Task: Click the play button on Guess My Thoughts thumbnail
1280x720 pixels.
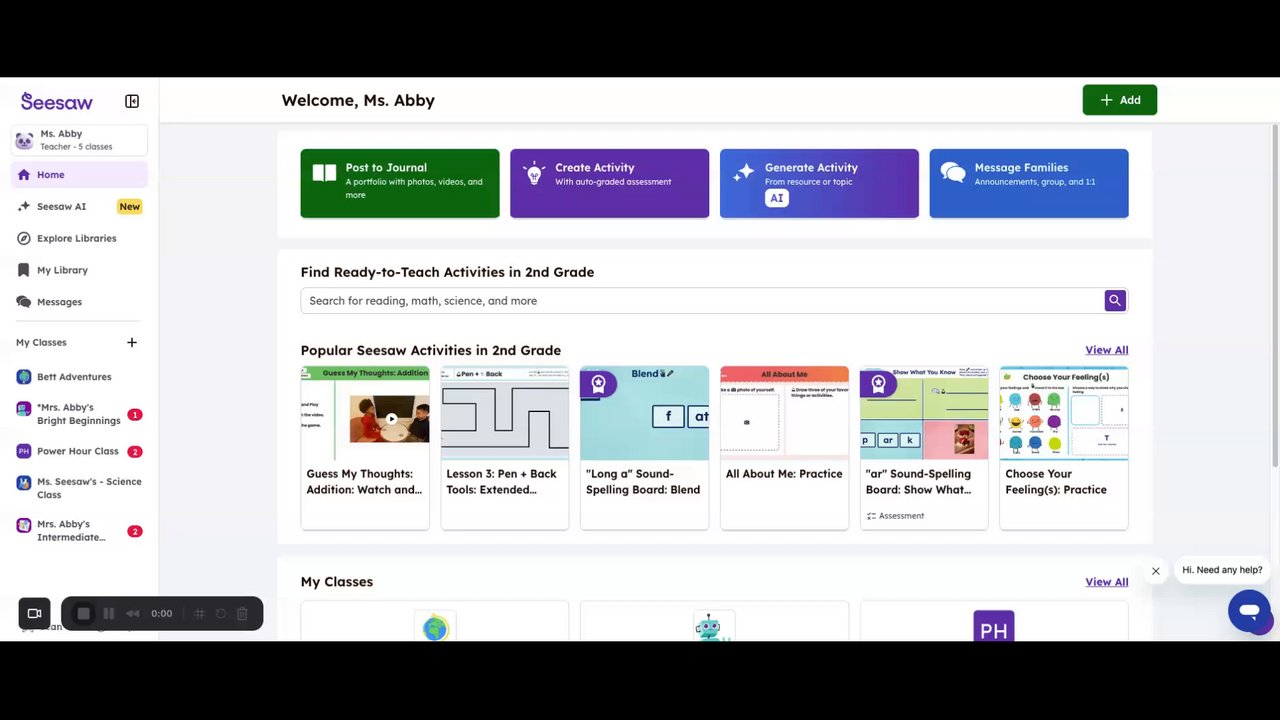Action: pyautogui.click(x=391, y=420)
